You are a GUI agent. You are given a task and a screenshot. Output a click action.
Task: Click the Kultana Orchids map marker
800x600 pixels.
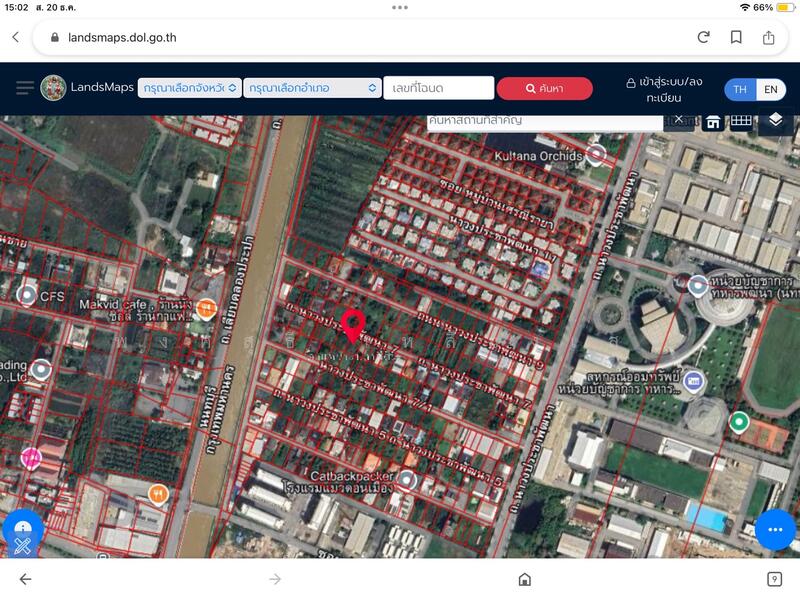point(597,154)
